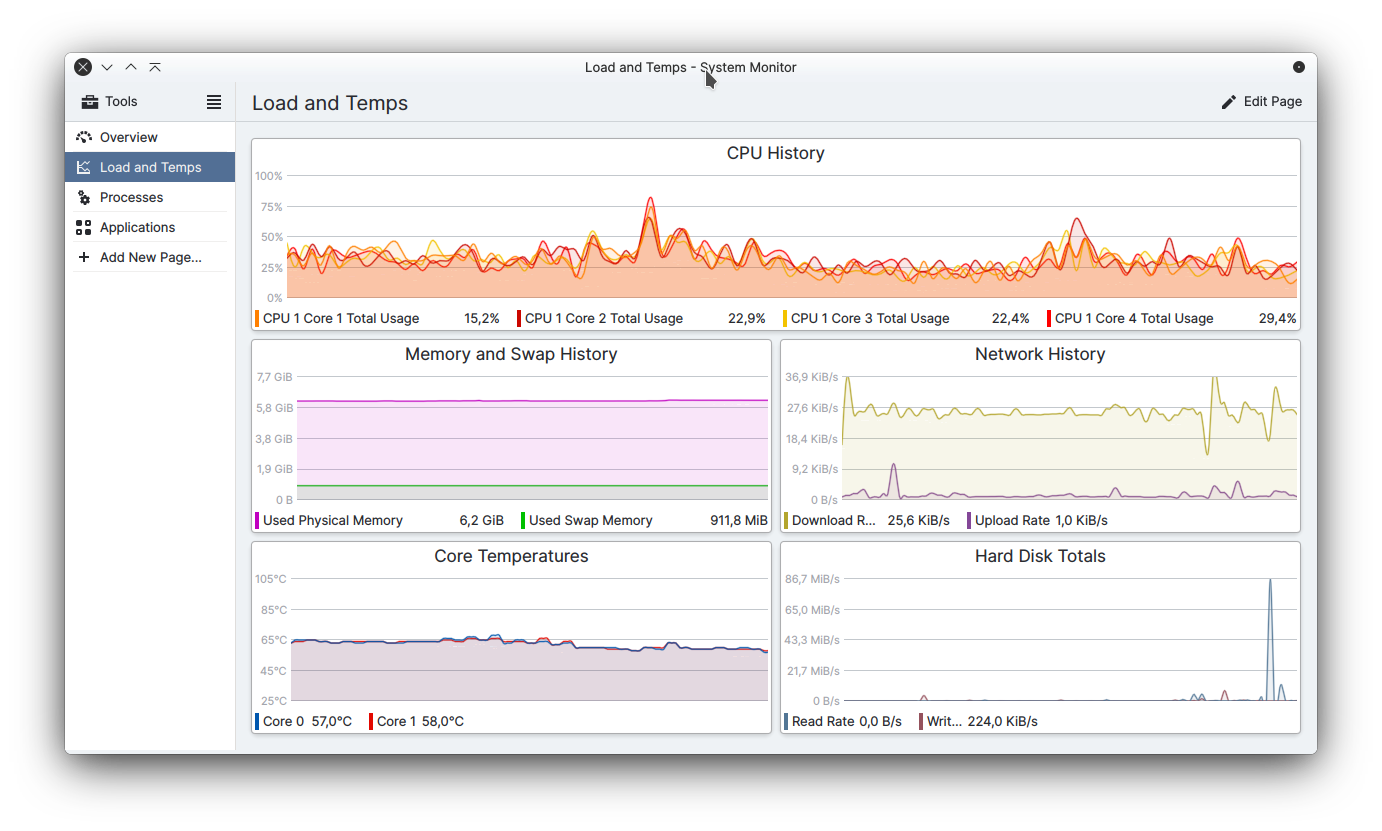Click the brown swatch for Write rate
1382x831 pixels.
[x=921, y=721]
